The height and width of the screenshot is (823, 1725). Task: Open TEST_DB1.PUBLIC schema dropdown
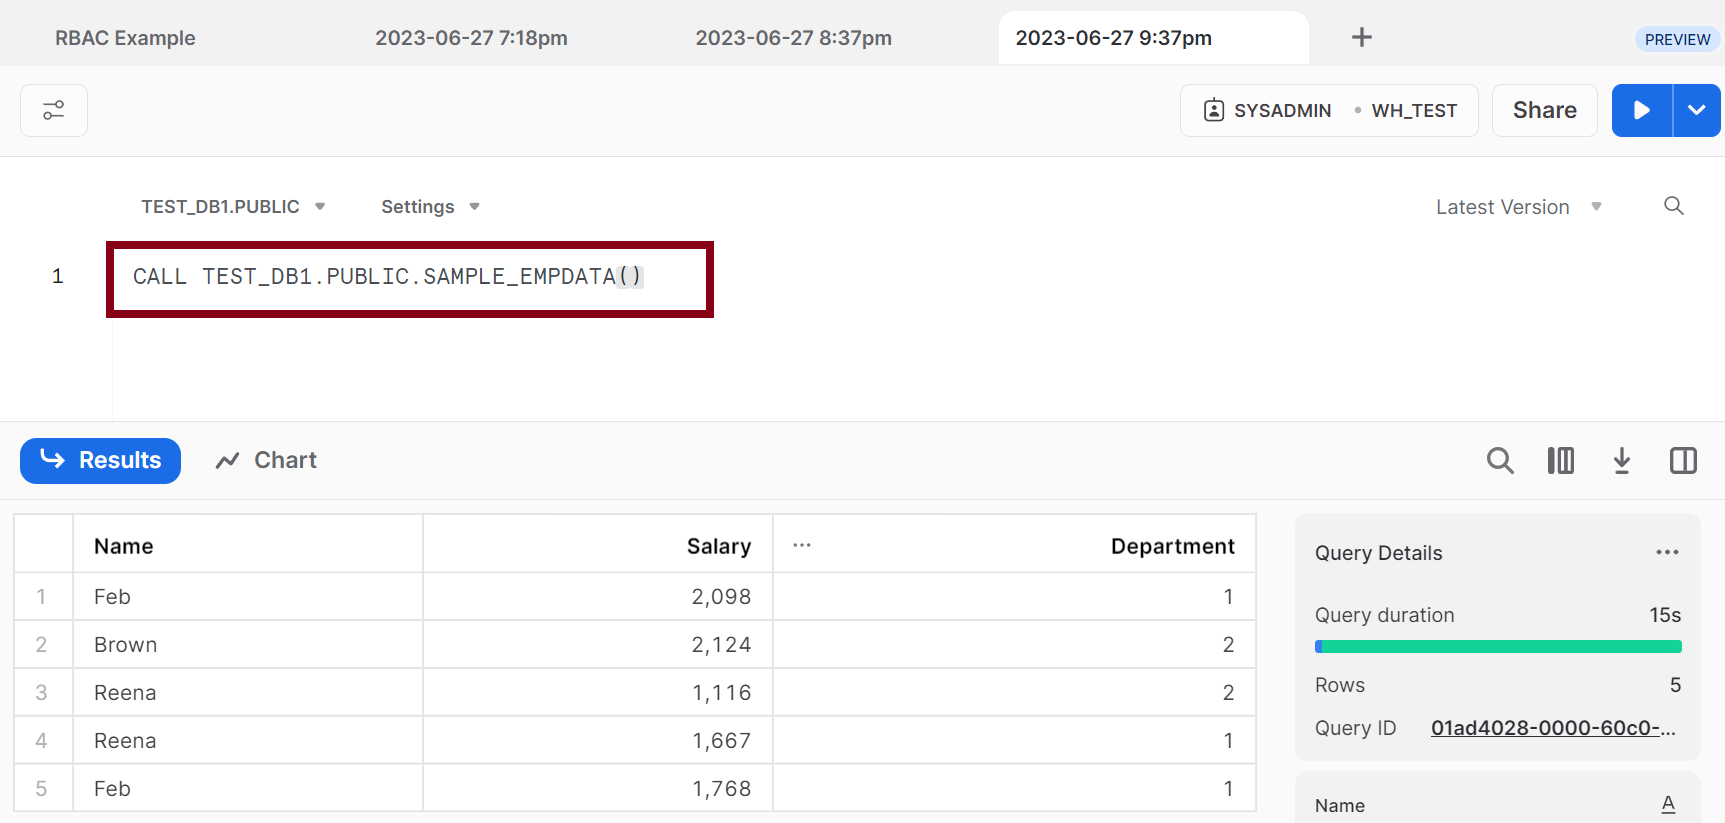pos(233,207)
